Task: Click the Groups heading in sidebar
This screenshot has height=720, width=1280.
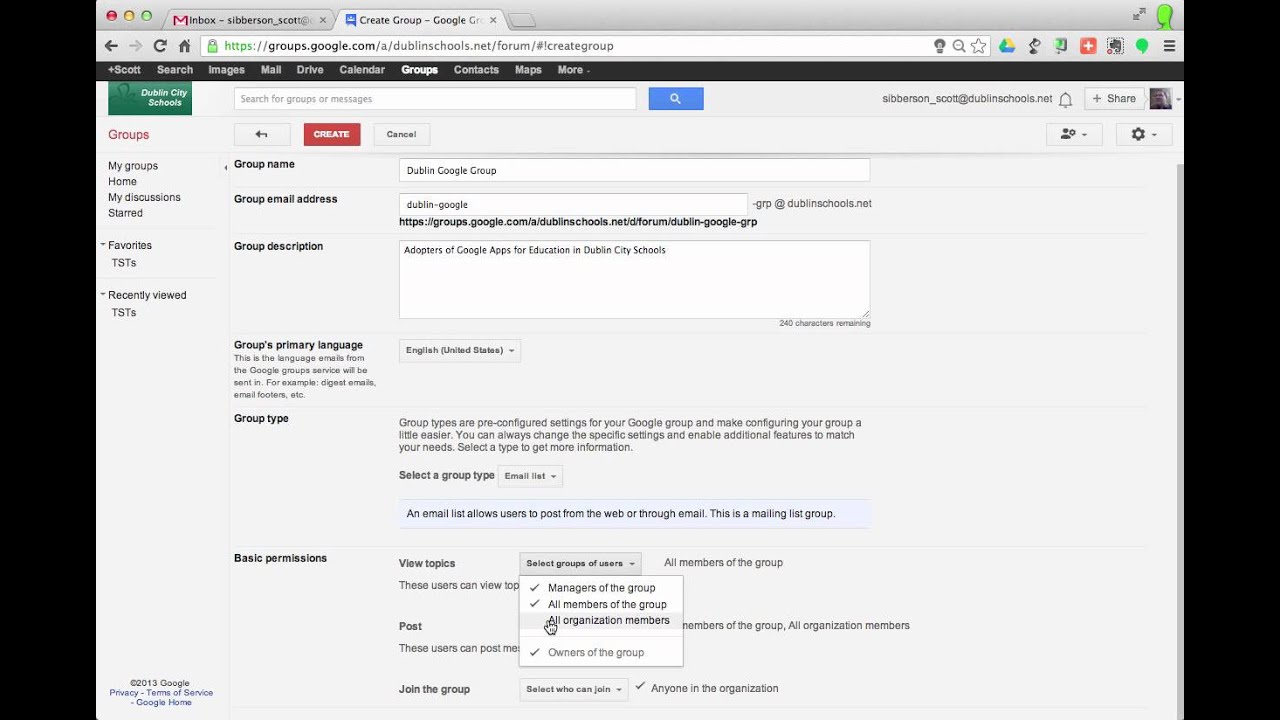Action: pos(128,134)
